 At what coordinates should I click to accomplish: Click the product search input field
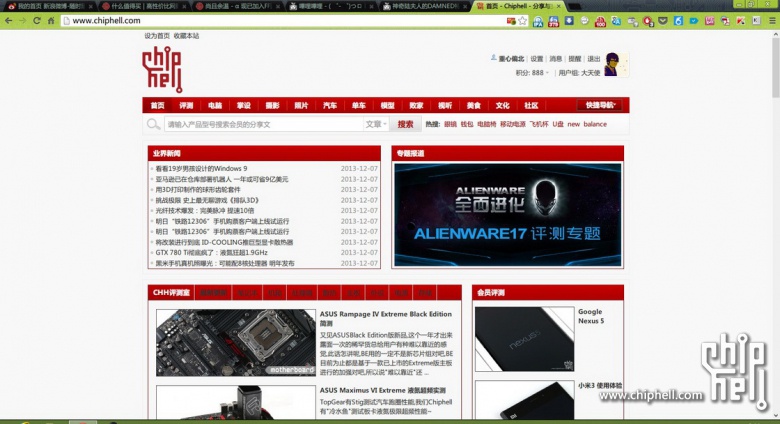tap(264, 124)
